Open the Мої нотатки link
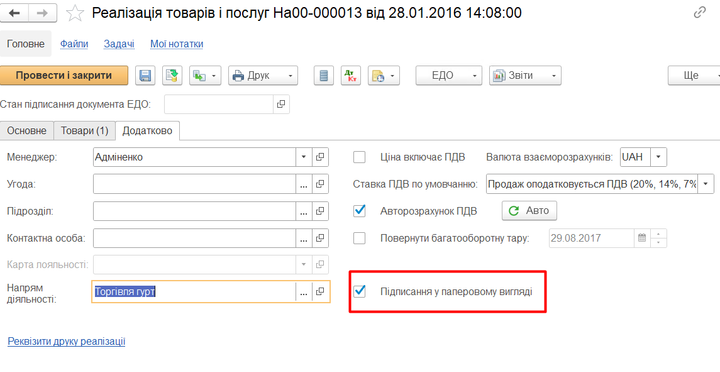Screen dimensions: 720x372 [x=177, y=44]
